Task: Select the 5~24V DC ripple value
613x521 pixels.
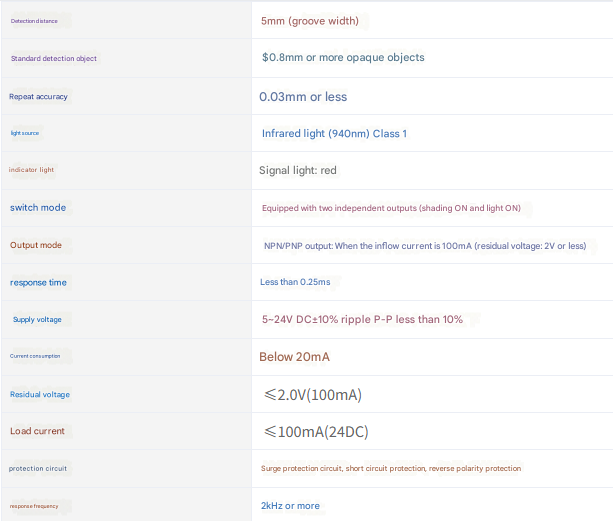Action: [362, 319]
